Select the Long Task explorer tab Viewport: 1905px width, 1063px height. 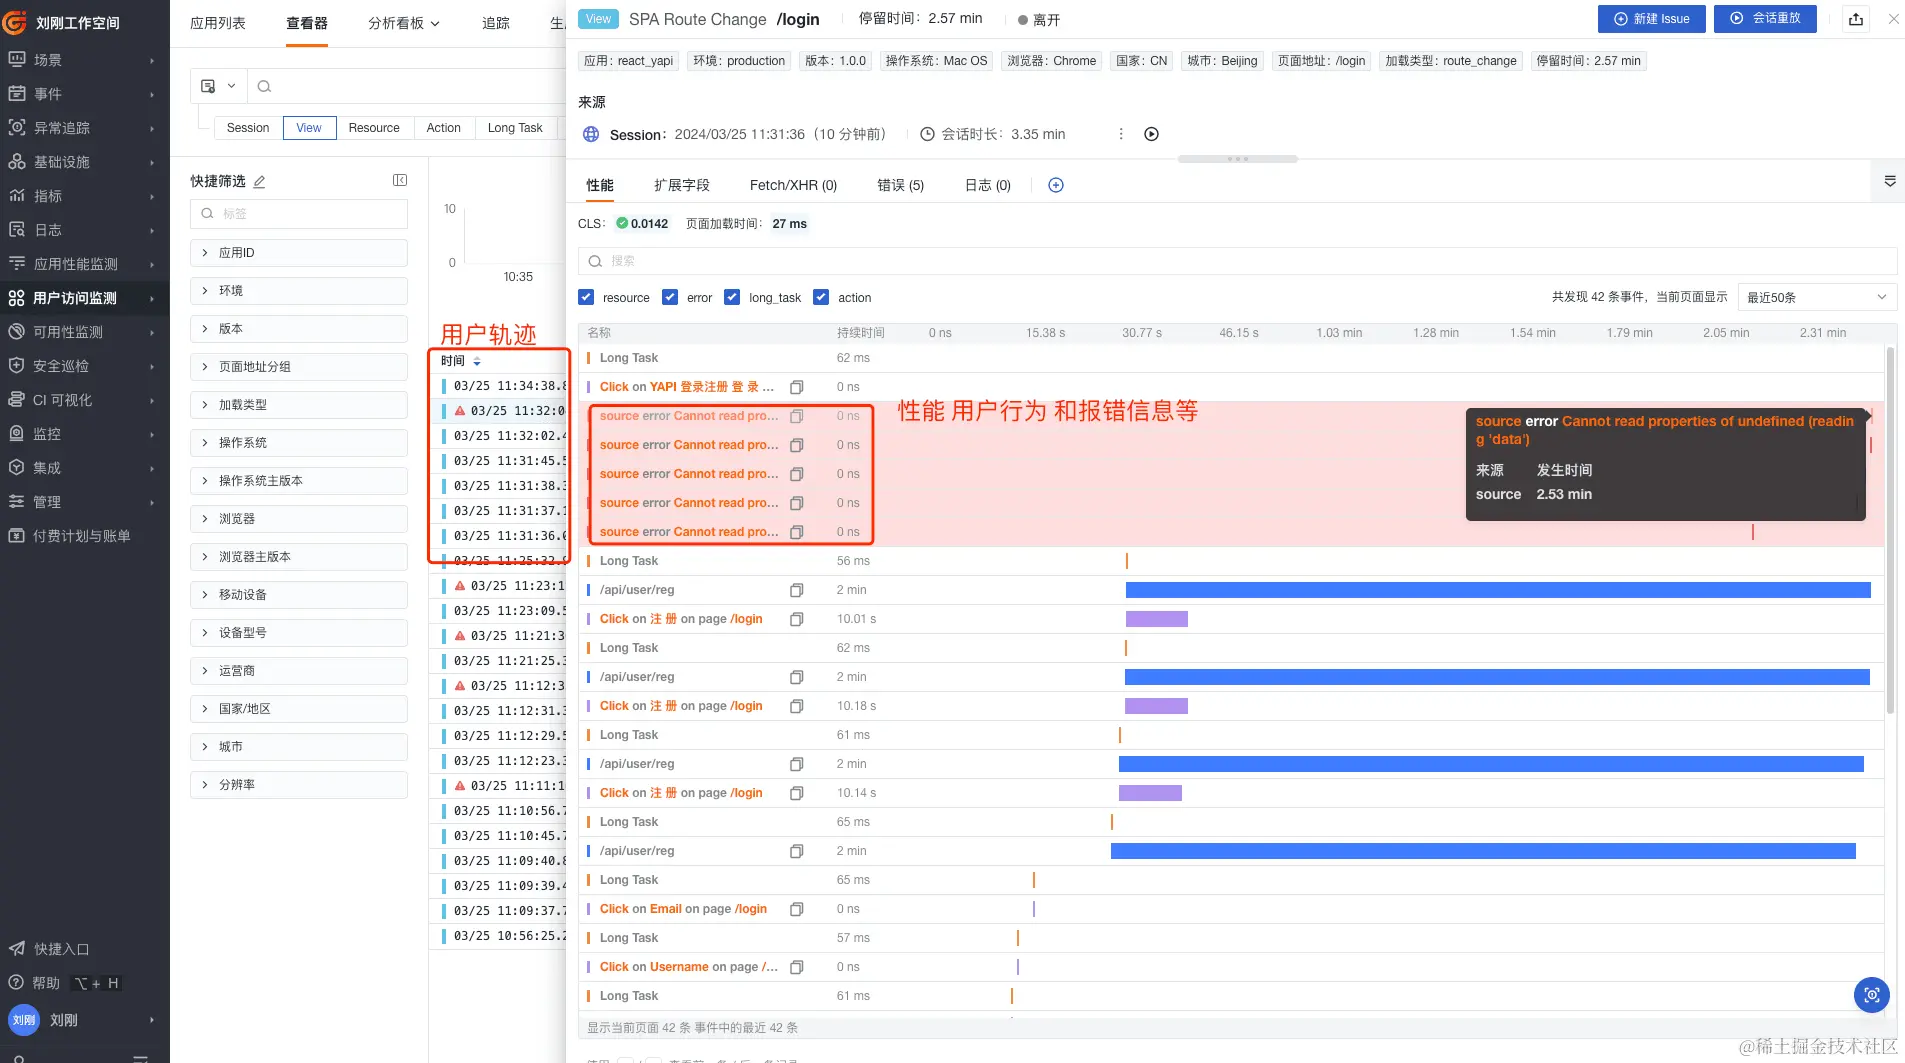(515, 128)
